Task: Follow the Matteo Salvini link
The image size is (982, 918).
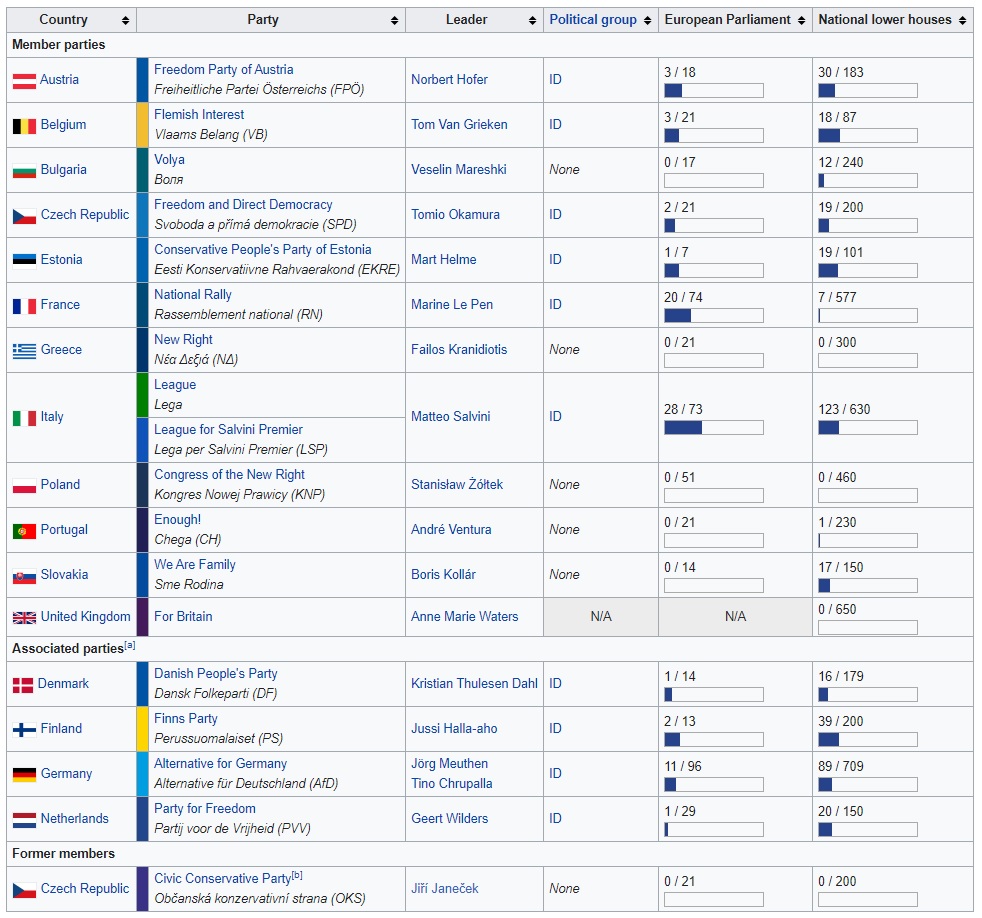Action: coord(451,416)
